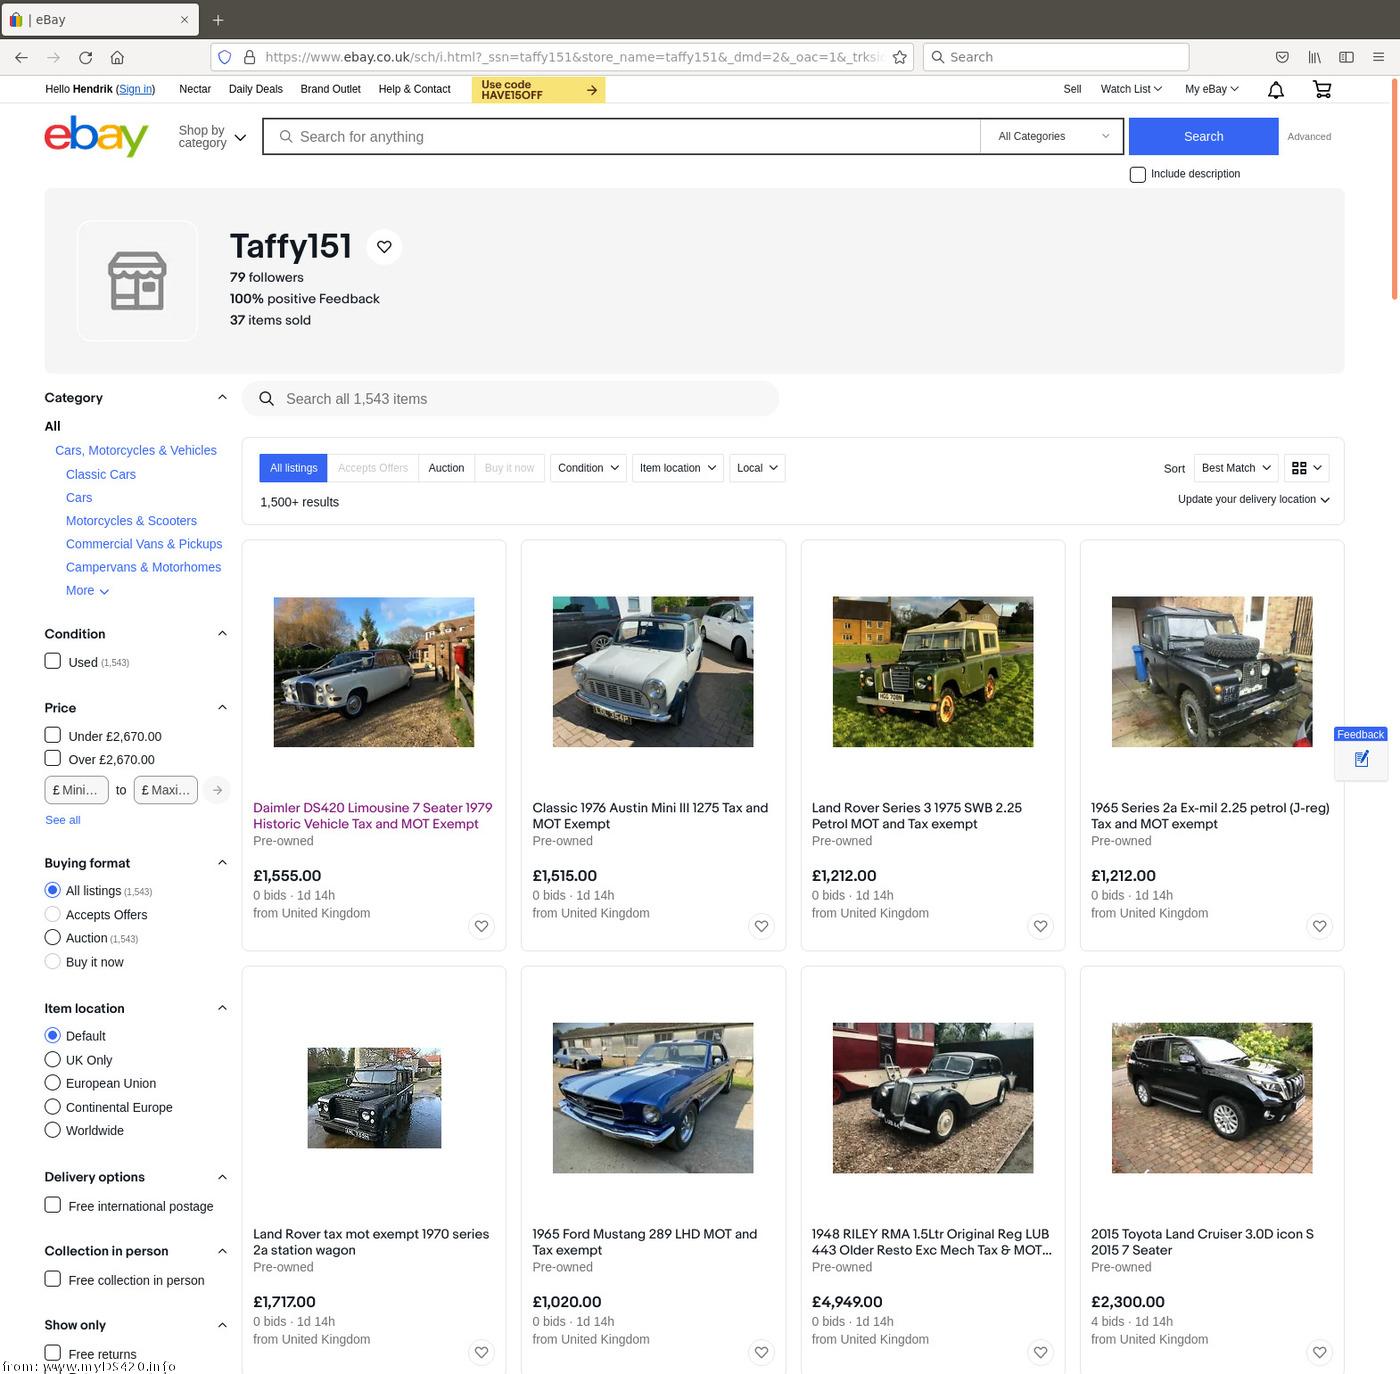Watch the Toyota Land Cruiser heart
The image size is (1400, 1374).
[x=1319, y=1352]
